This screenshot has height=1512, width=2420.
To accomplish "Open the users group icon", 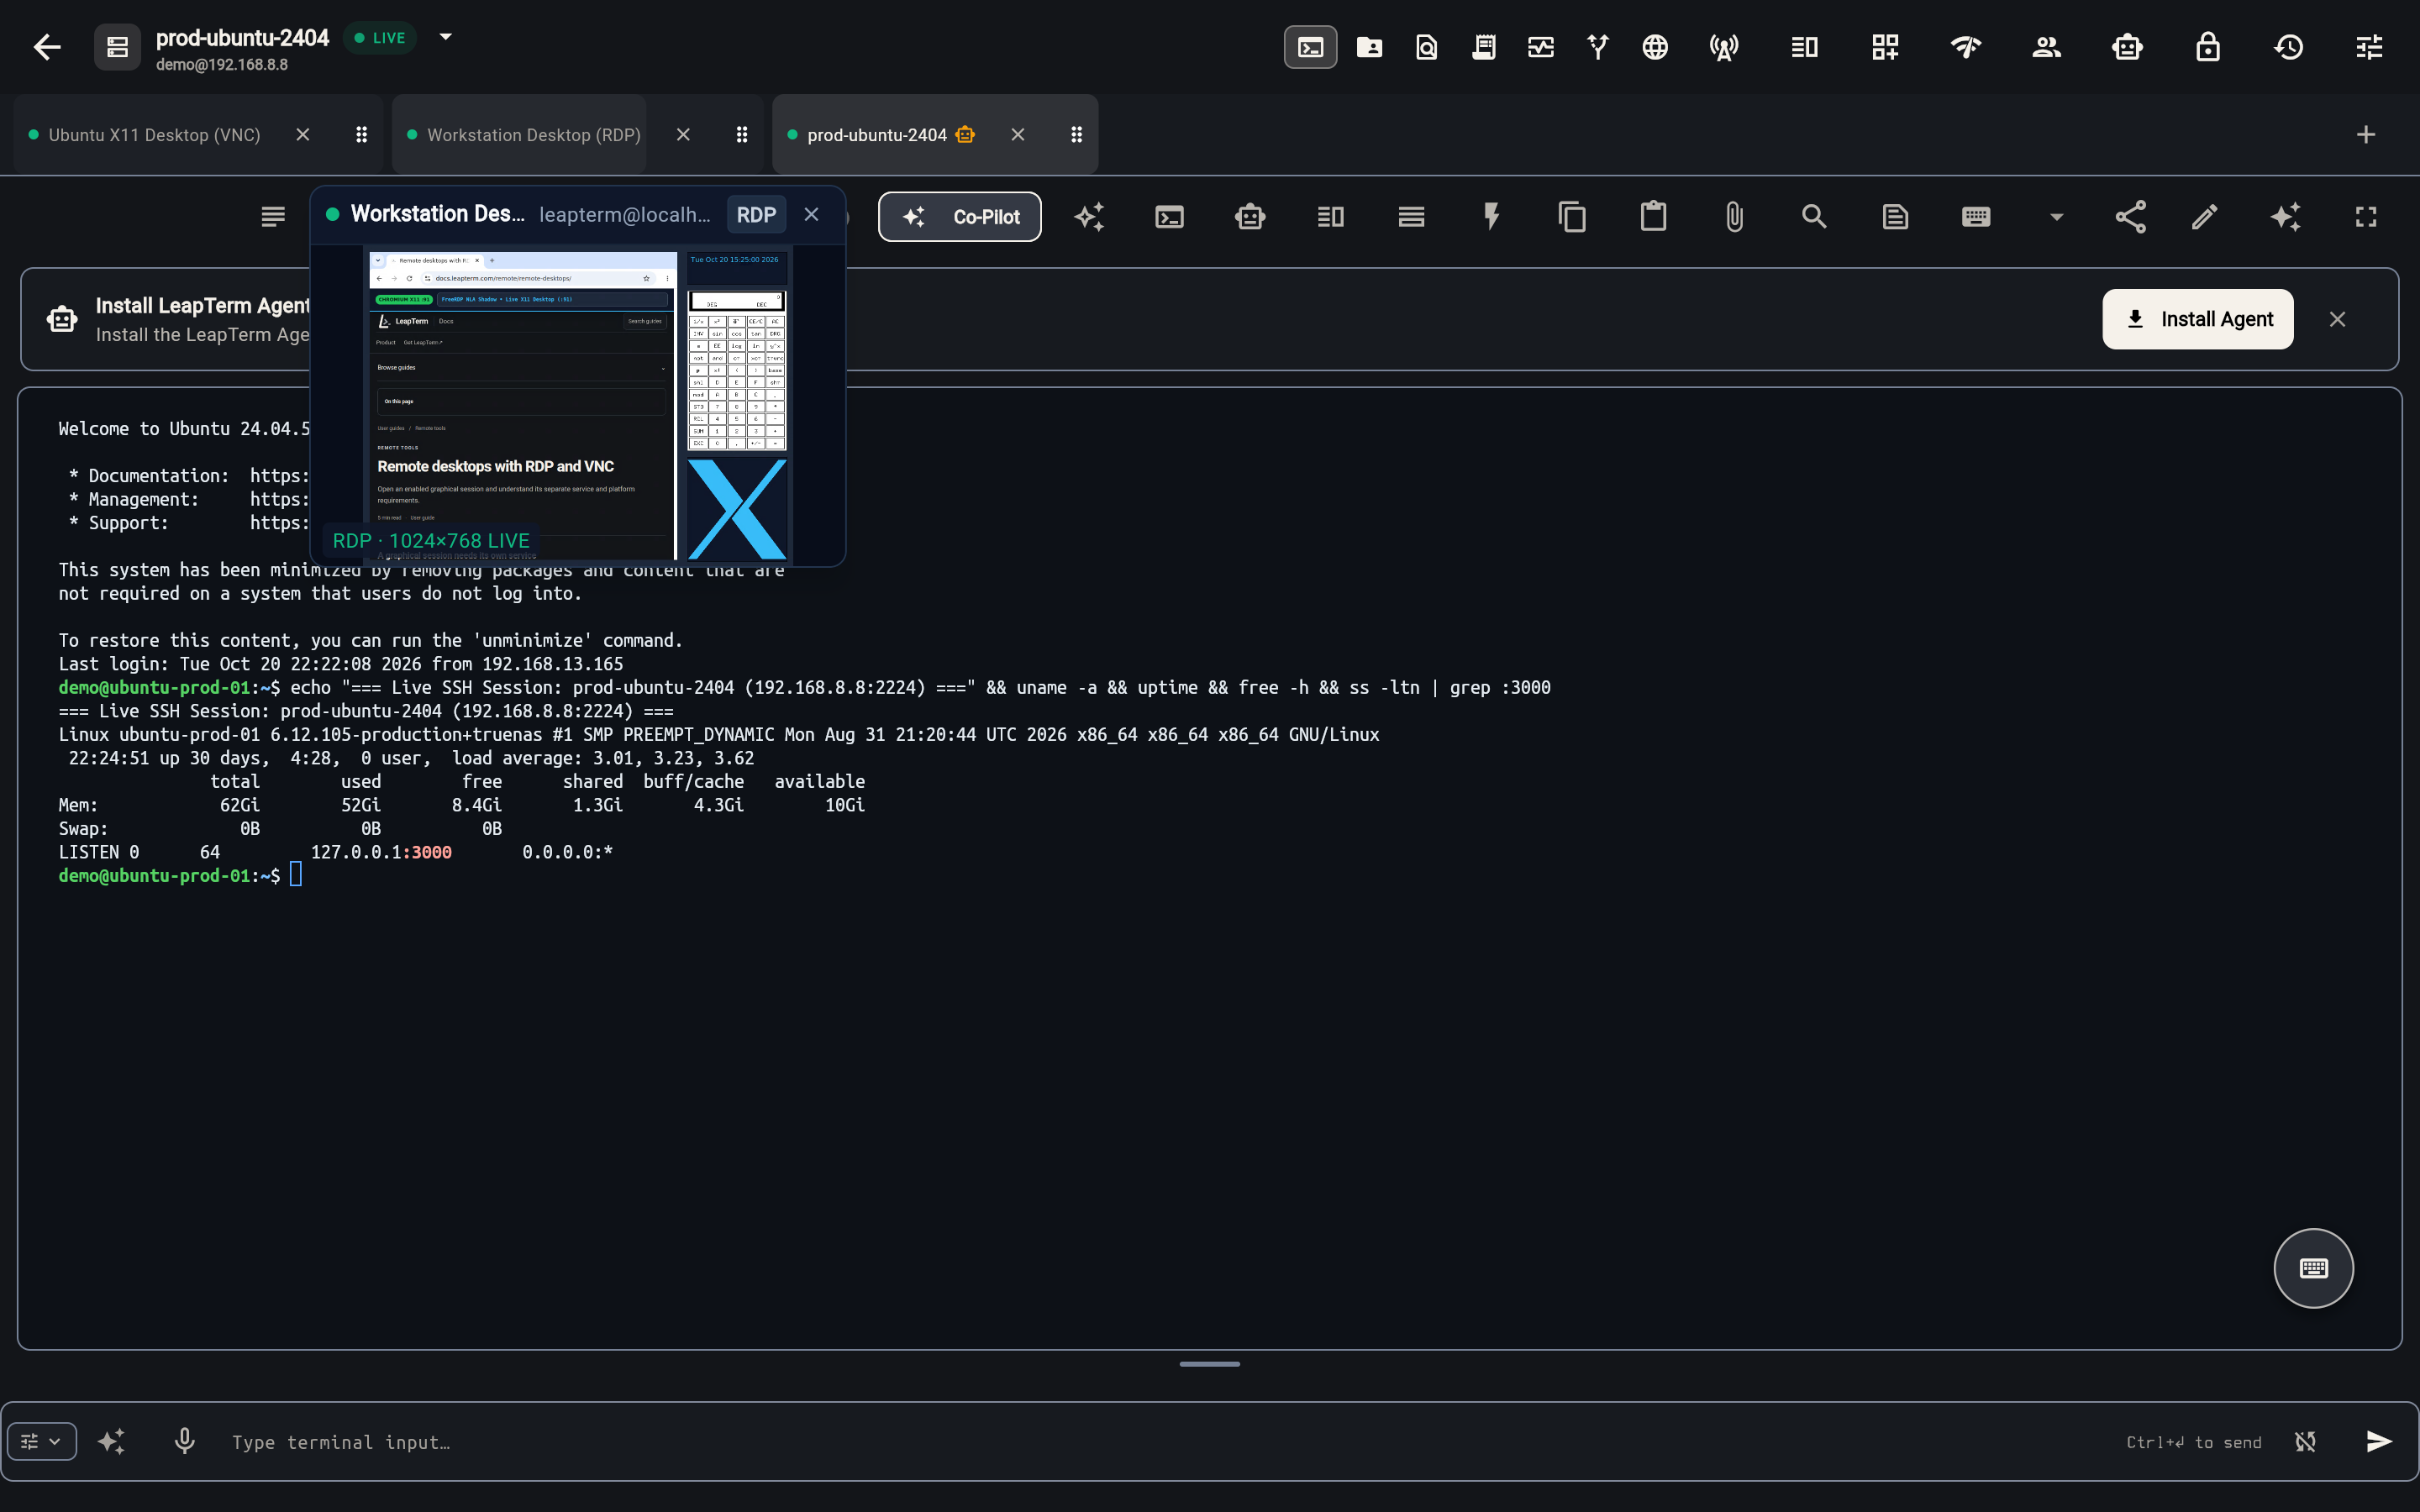I will pos(2046,47).
